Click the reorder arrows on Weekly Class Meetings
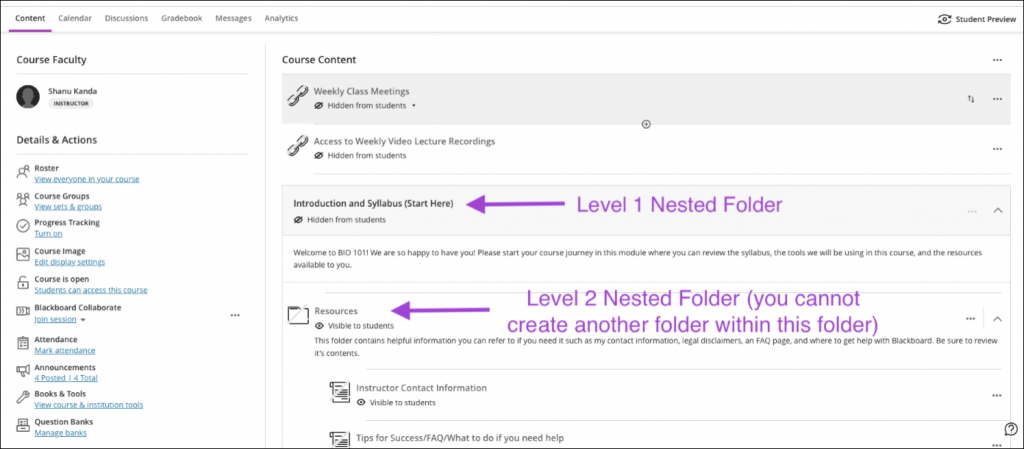This screenshot has height=449, width=1024. pos(970,99)
